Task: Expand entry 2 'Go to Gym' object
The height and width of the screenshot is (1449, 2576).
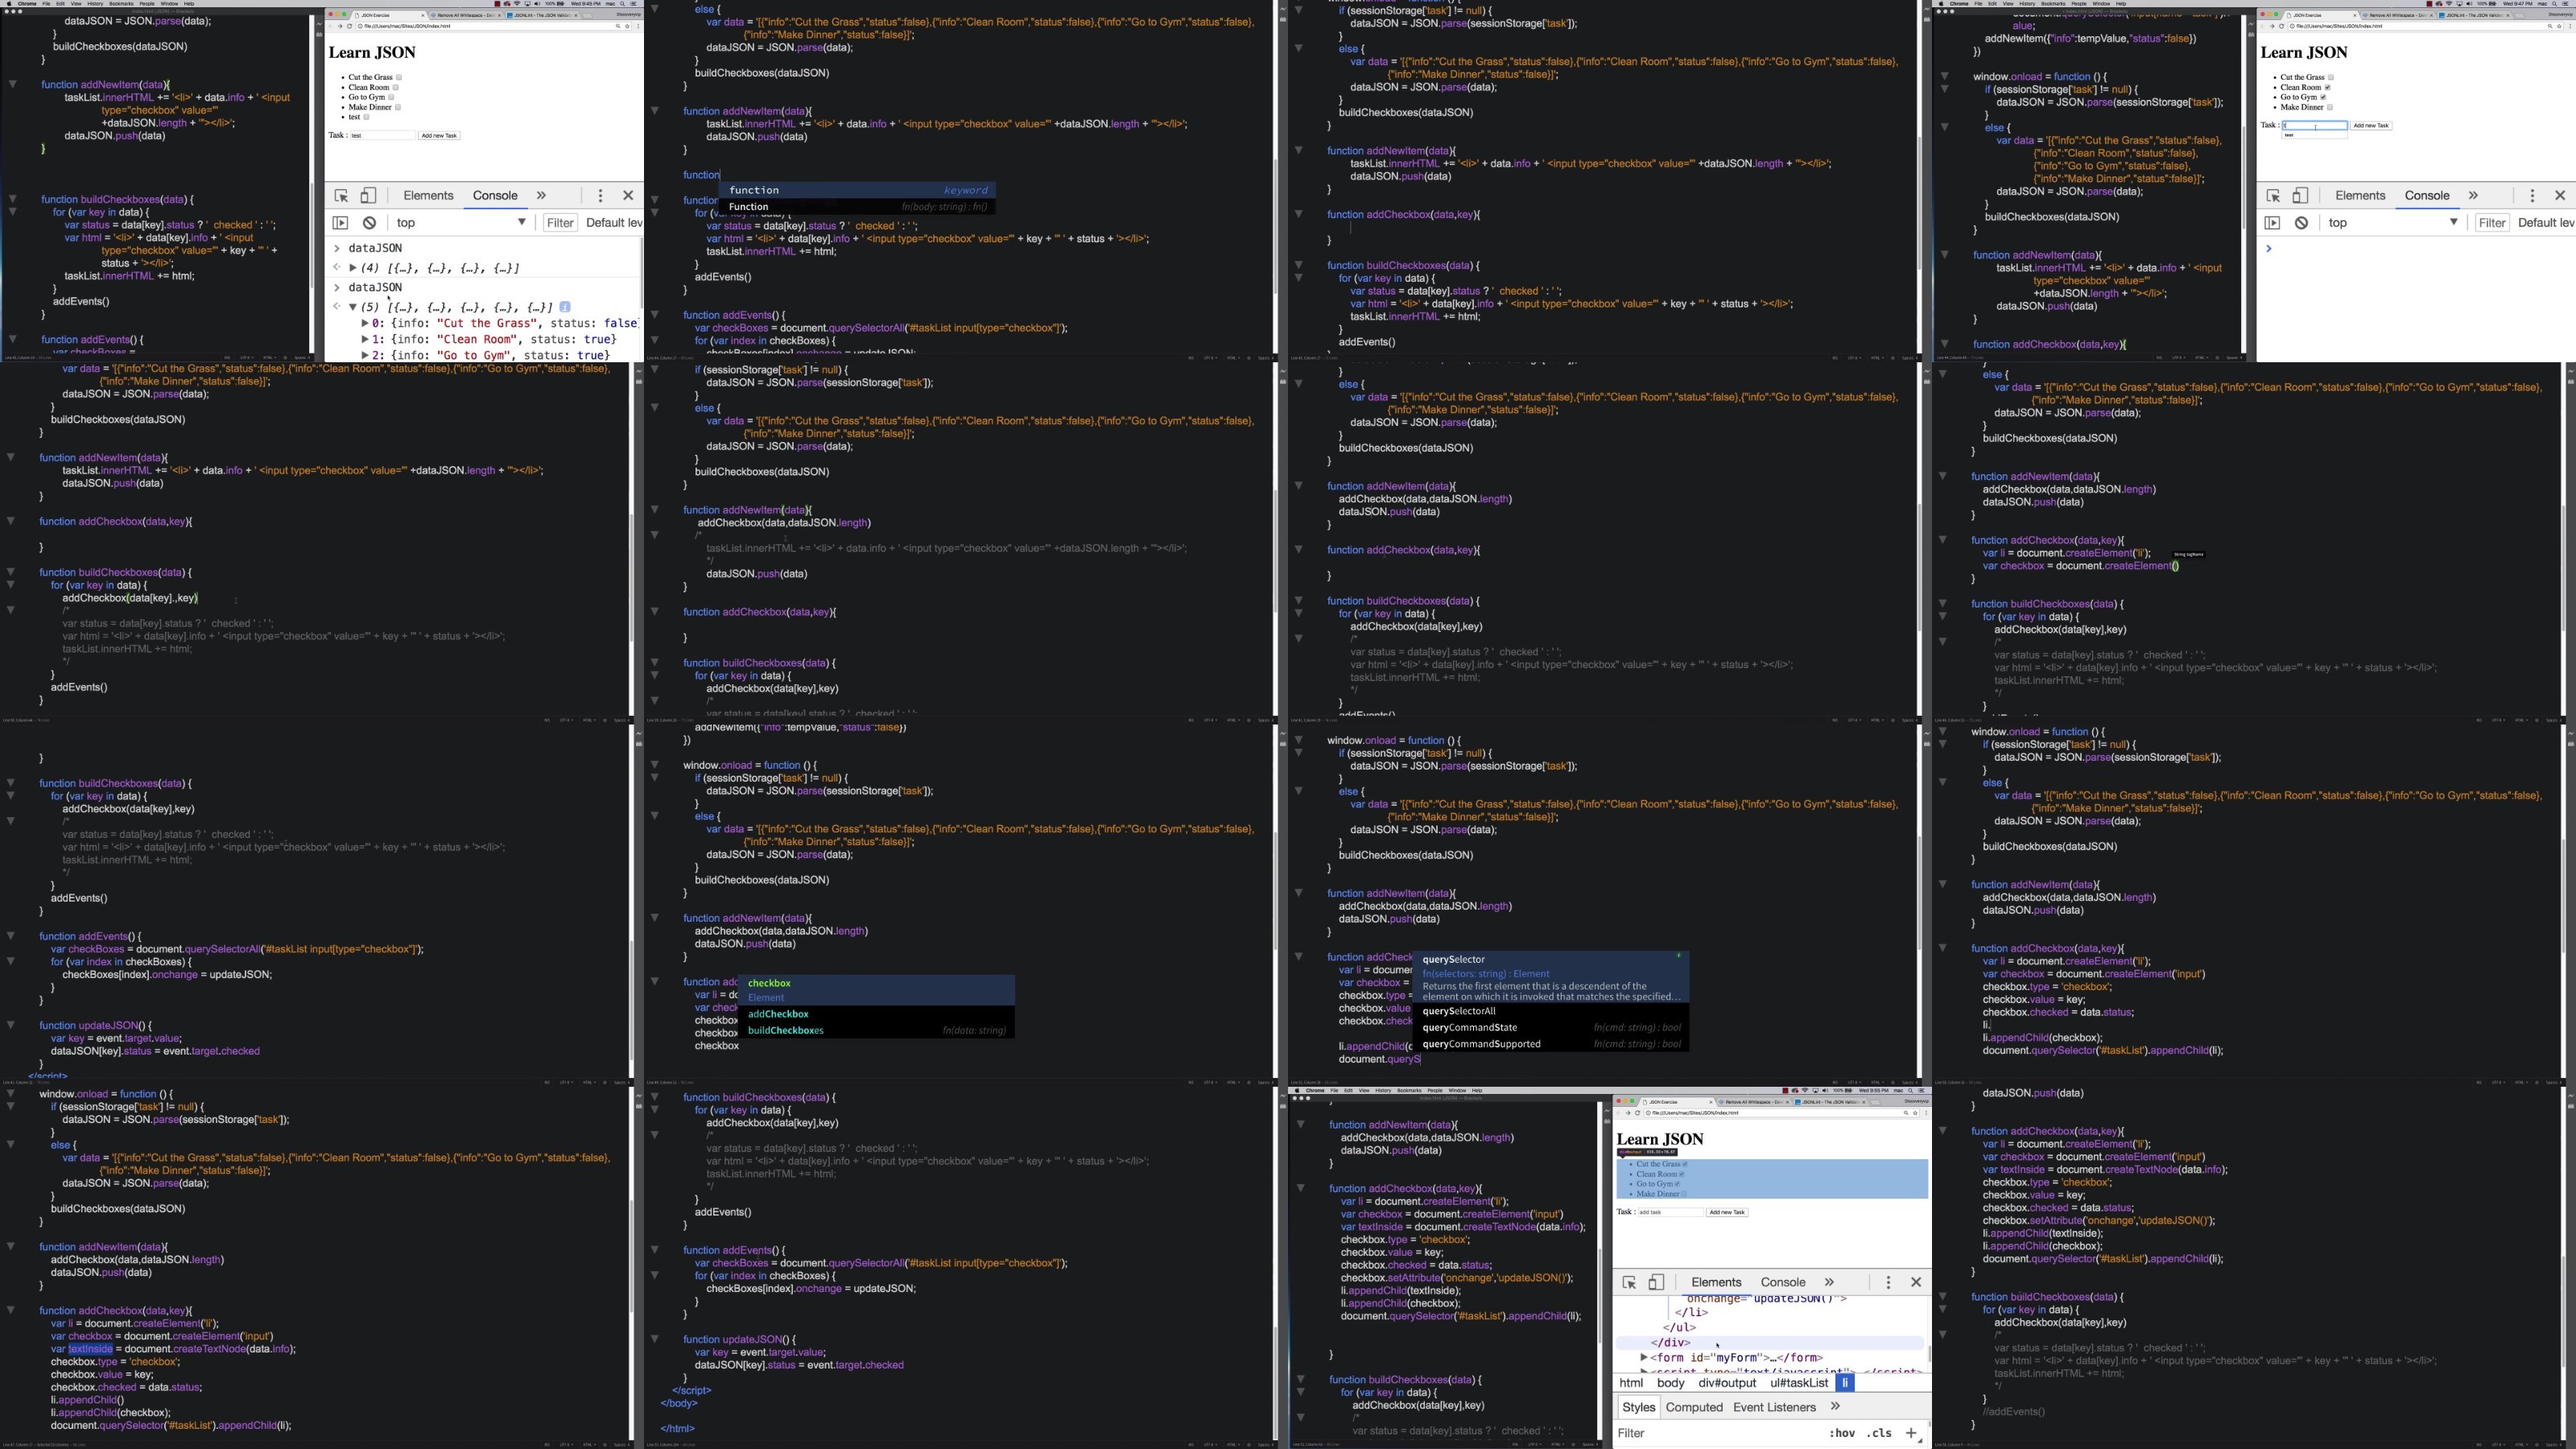Action: [365, 355]
